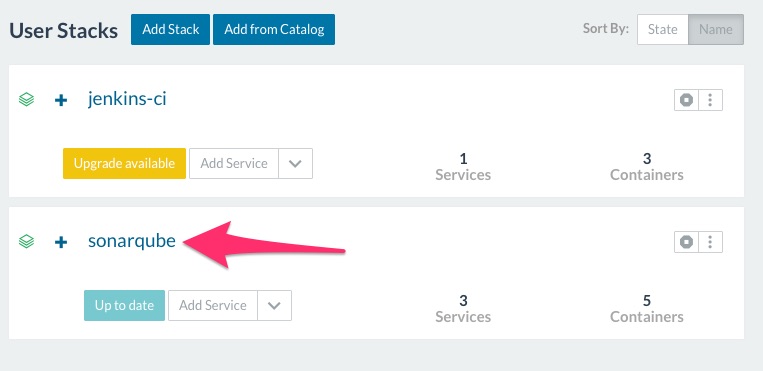
Task: Click Add from Catalog button
Action: [x=274, y=29]
